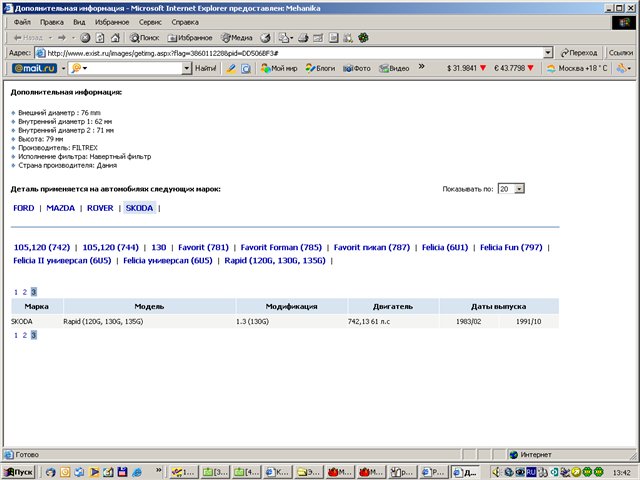Expand hidden mail.ru toolbar items chevron
Screen dimensions: 640x480
coord(422,67)
